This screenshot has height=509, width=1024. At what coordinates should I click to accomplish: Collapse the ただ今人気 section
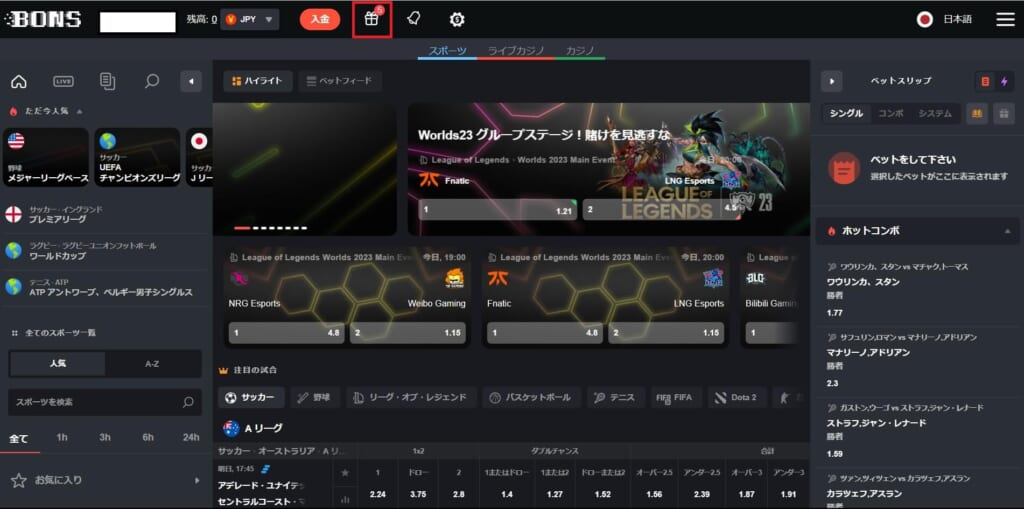coord(80,112)
